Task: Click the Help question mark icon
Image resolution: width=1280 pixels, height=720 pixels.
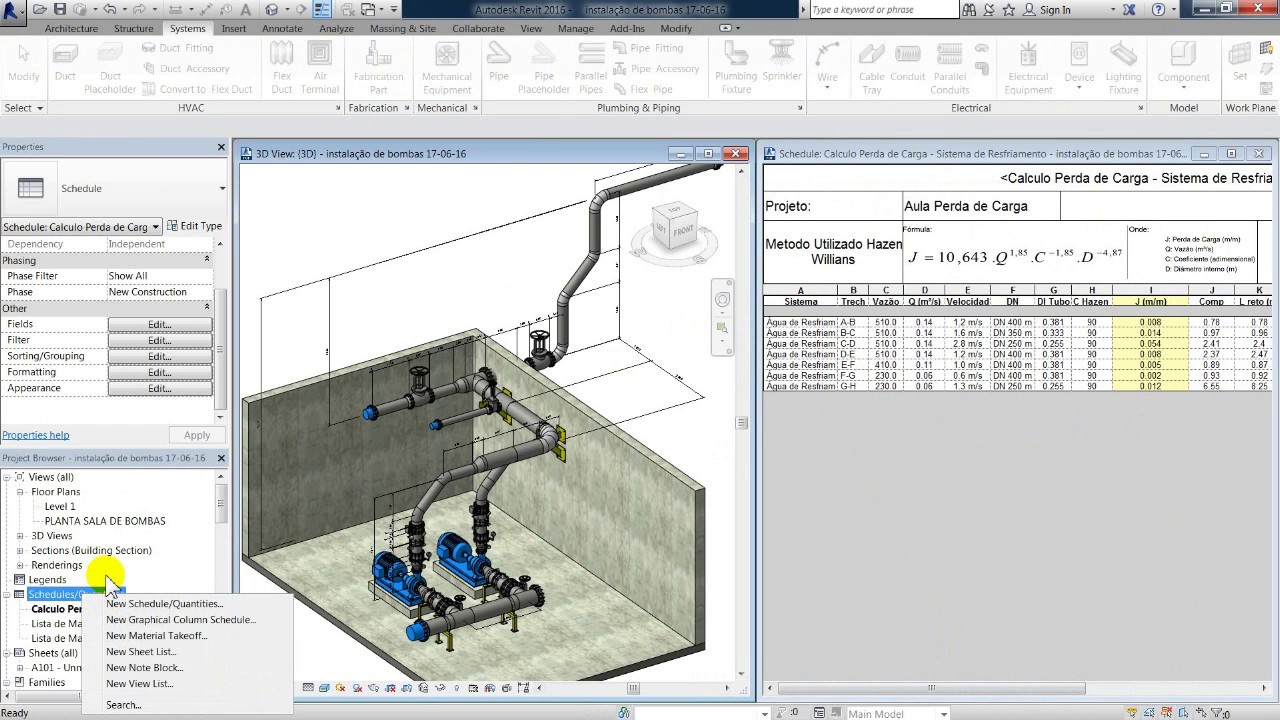Action: (x=1158, y=9)
